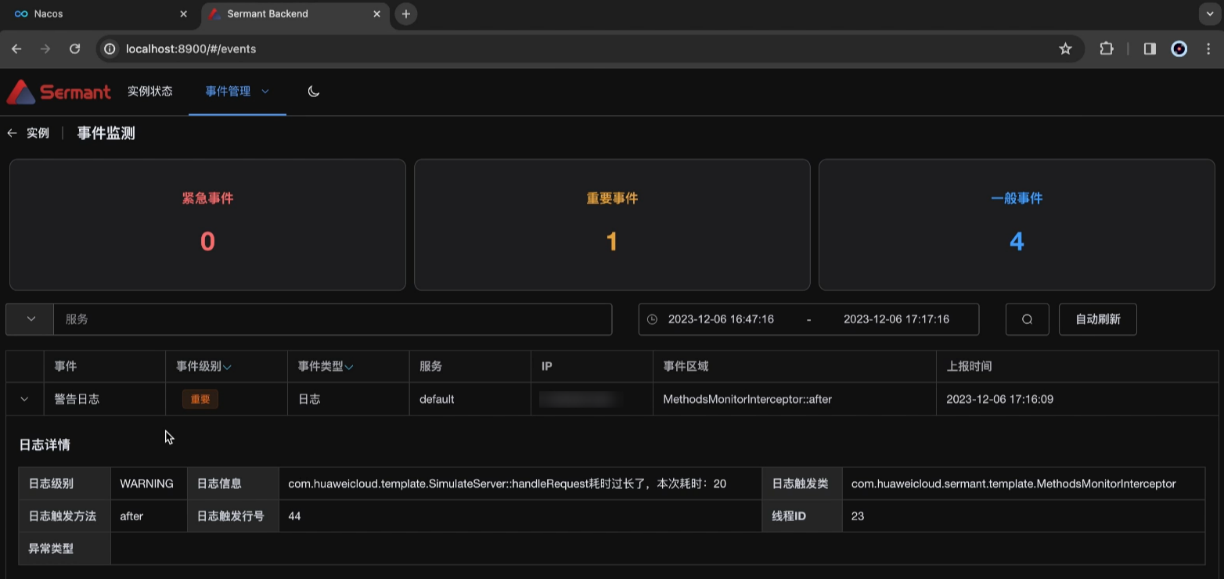This screenshot has width=1224, height=579.
Task: Open the browser extensions icon
Action: 1106,47
